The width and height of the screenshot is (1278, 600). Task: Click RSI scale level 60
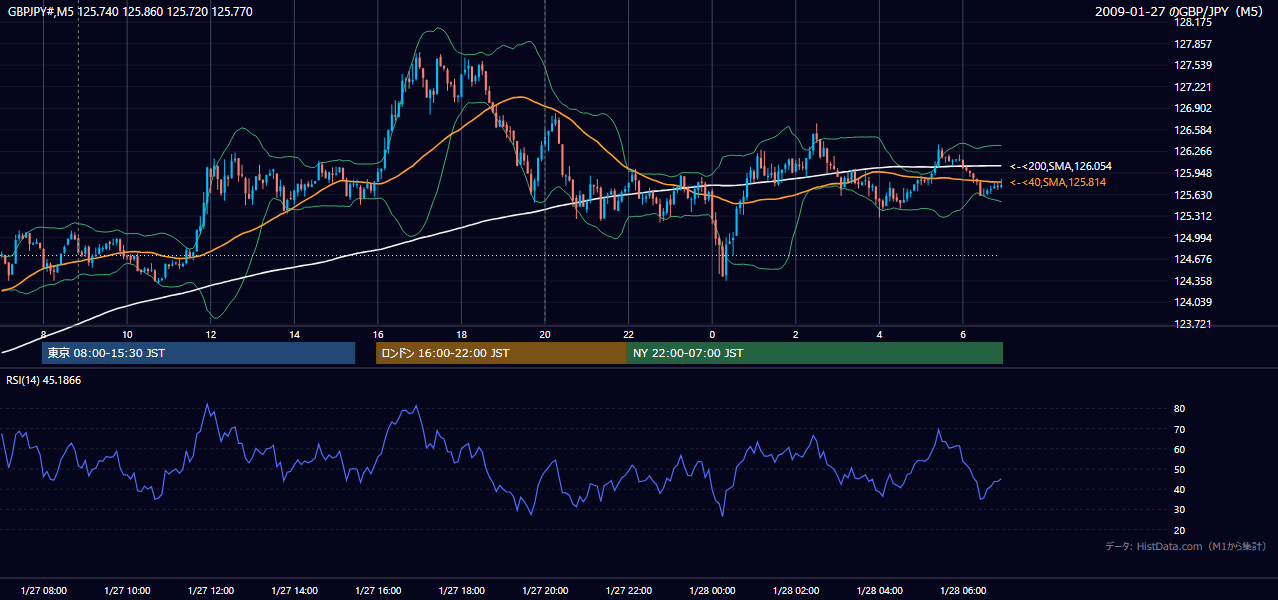coord(1179,449)
